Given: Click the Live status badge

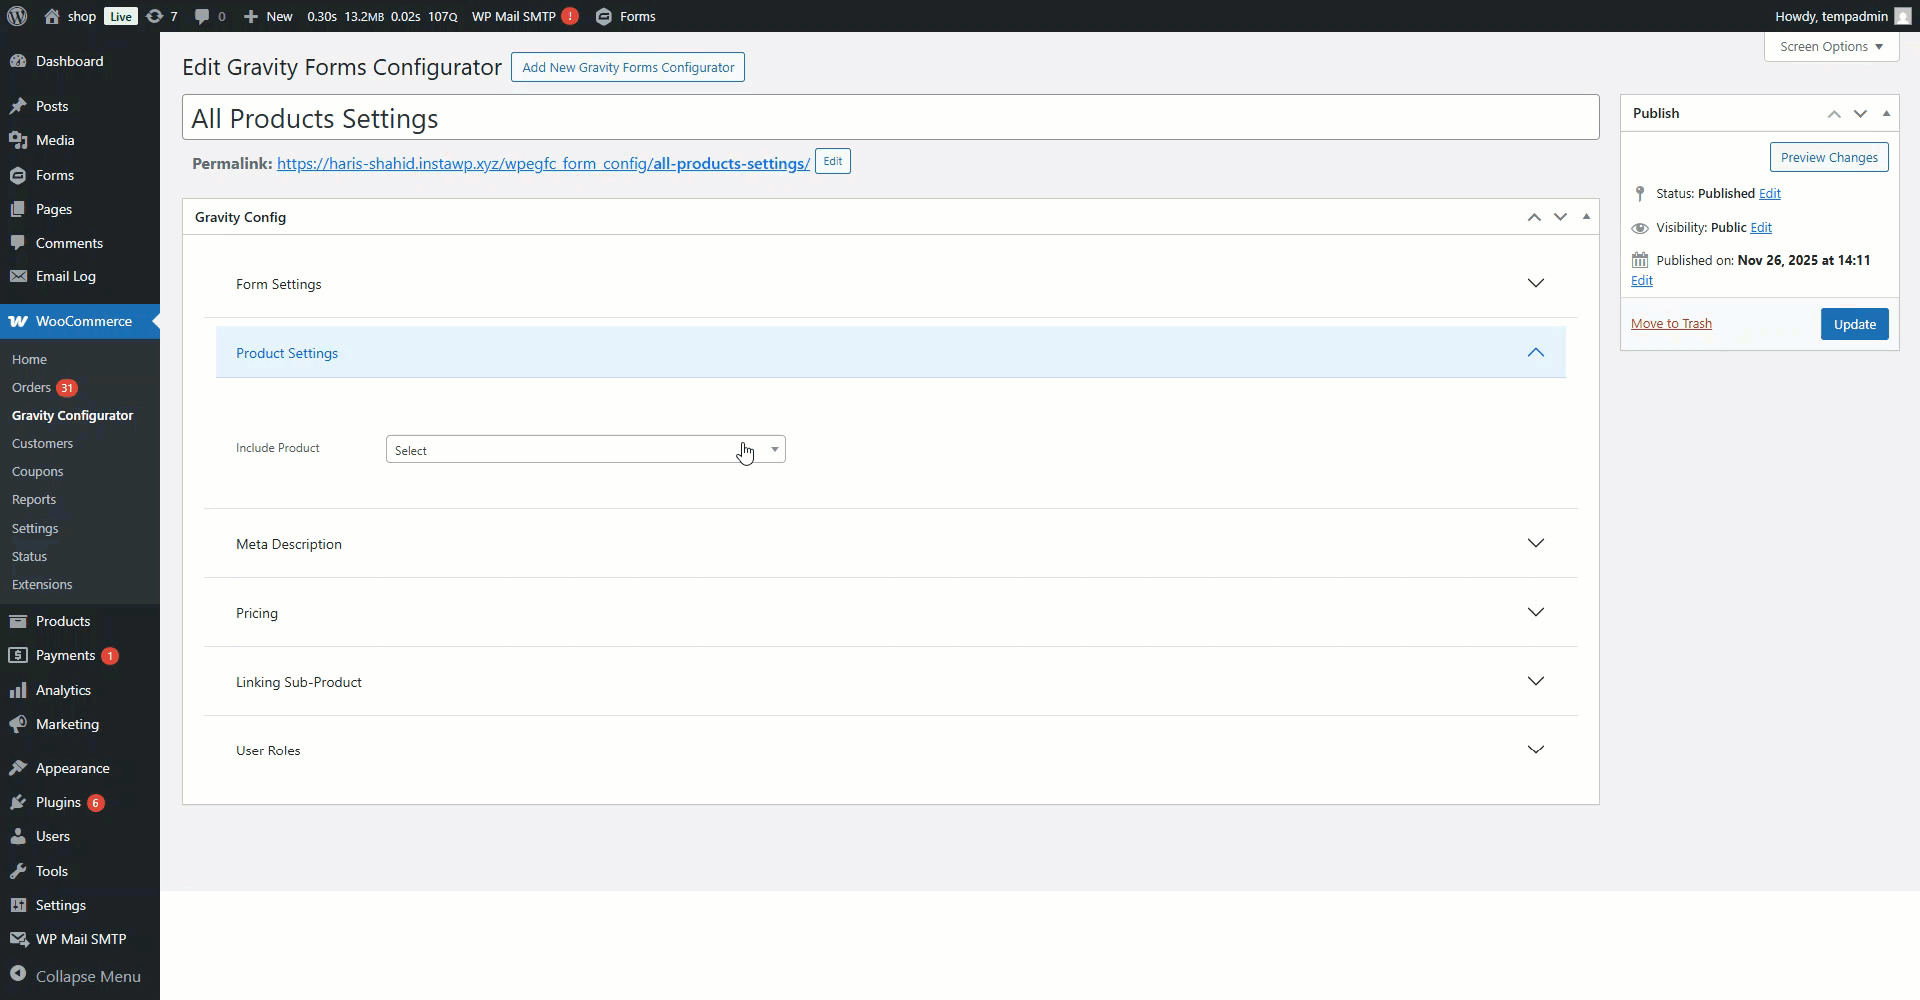Looking at the screenshot, I should point(121,16).
